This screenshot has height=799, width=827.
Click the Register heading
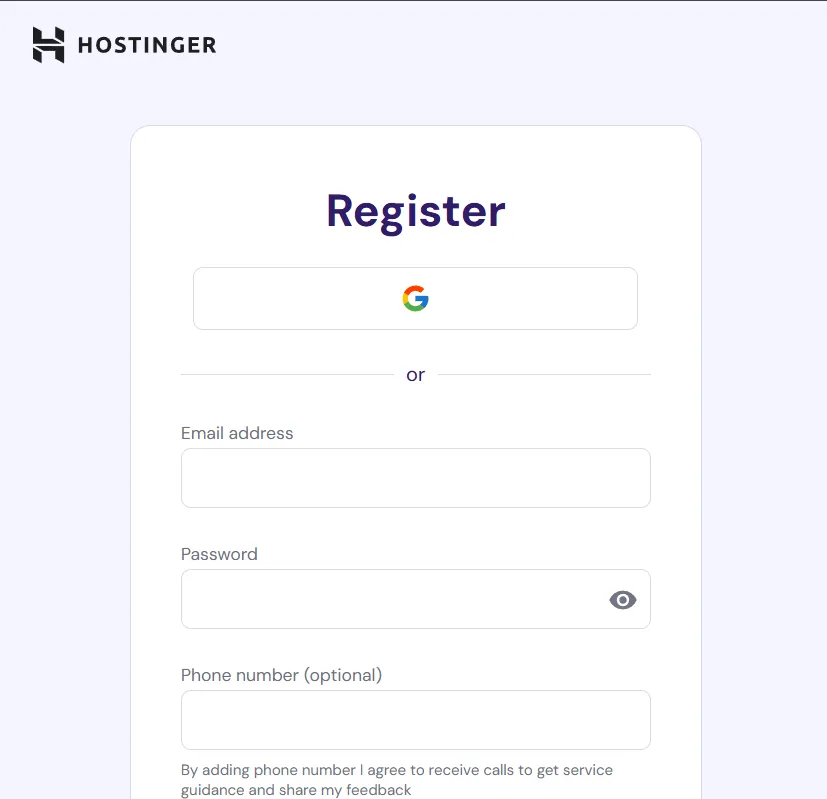415,211
